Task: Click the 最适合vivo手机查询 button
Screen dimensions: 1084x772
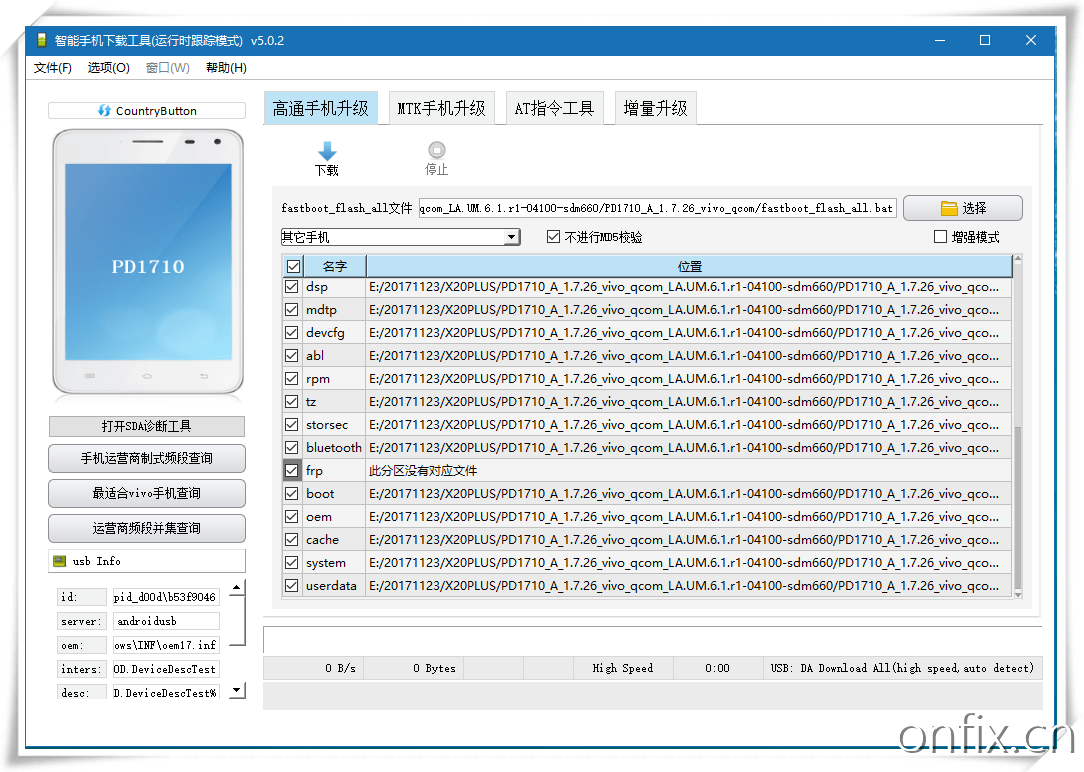Action: pyautogui.click(x=146, y=493)
